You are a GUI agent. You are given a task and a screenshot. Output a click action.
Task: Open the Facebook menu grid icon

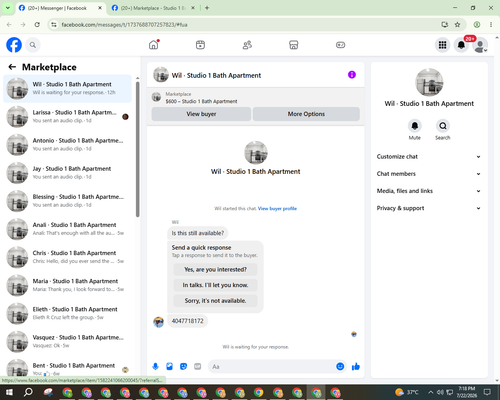442,45
